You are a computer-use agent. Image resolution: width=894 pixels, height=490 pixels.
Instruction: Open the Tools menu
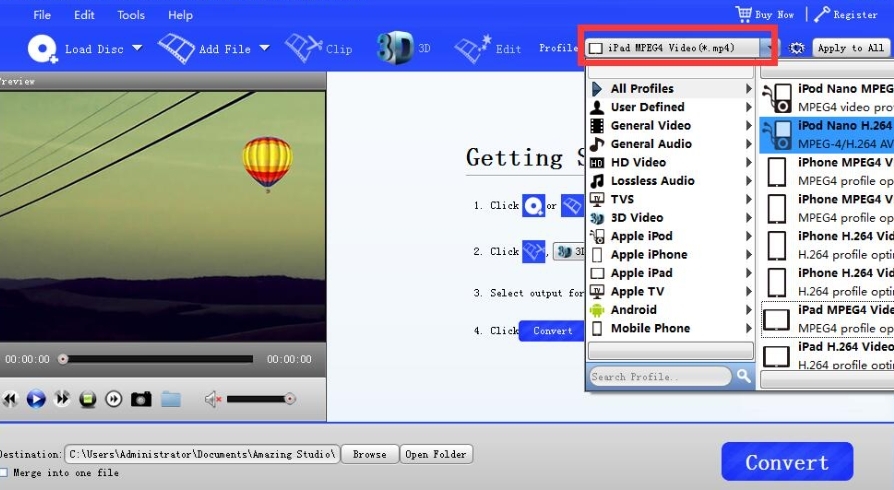(x=131, y=15)
